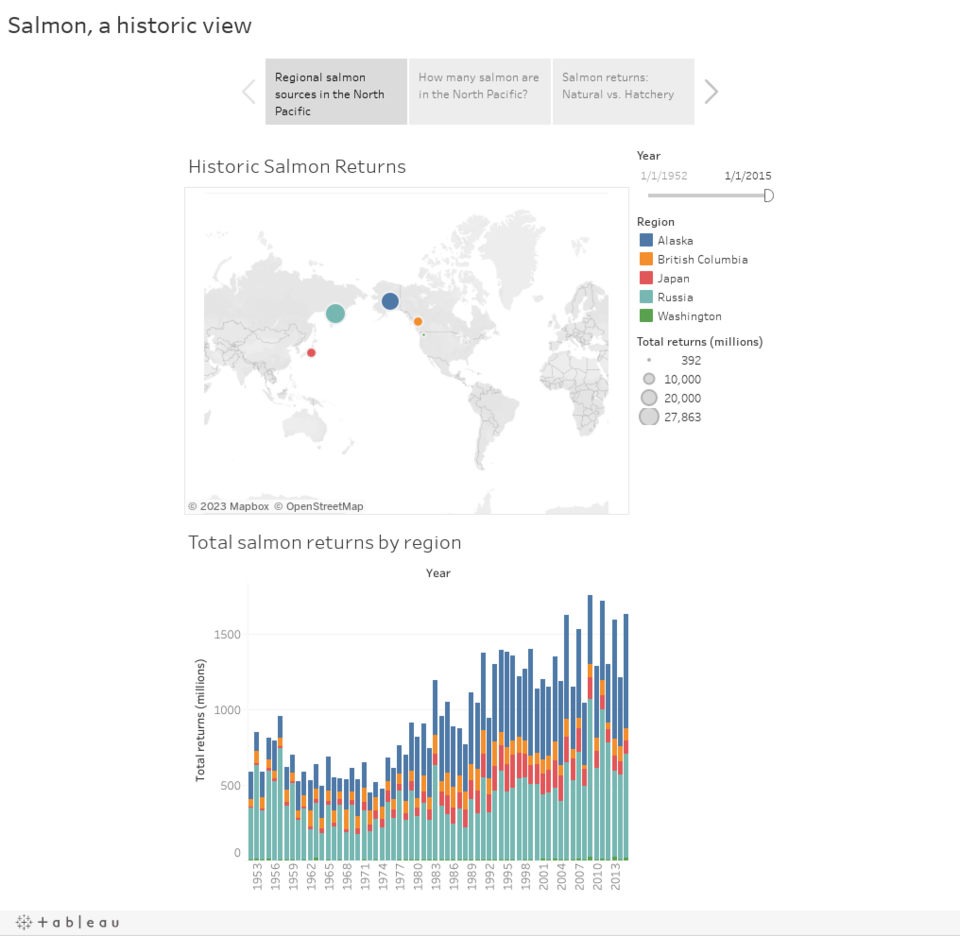Click the Tableau logo in footer
The image size is (960, 936).
(67, 922)
